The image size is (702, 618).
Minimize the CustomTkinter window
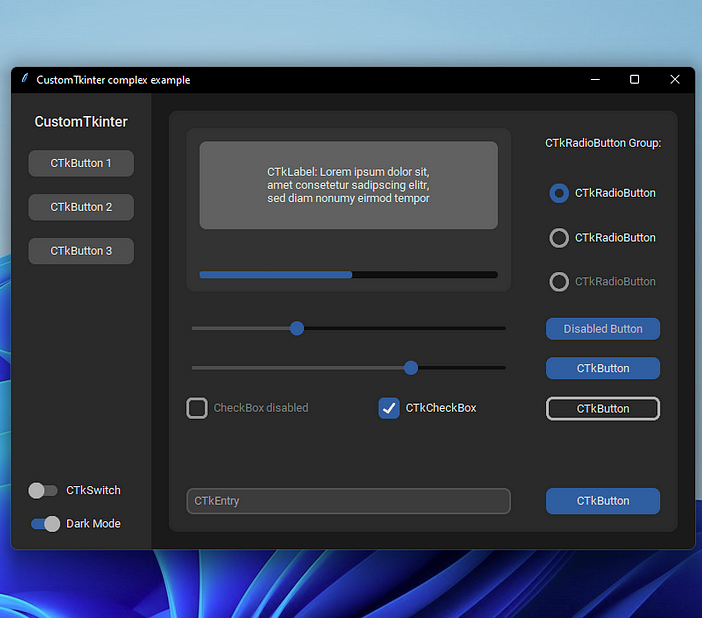pyautogui.click(x=595, y=80)
